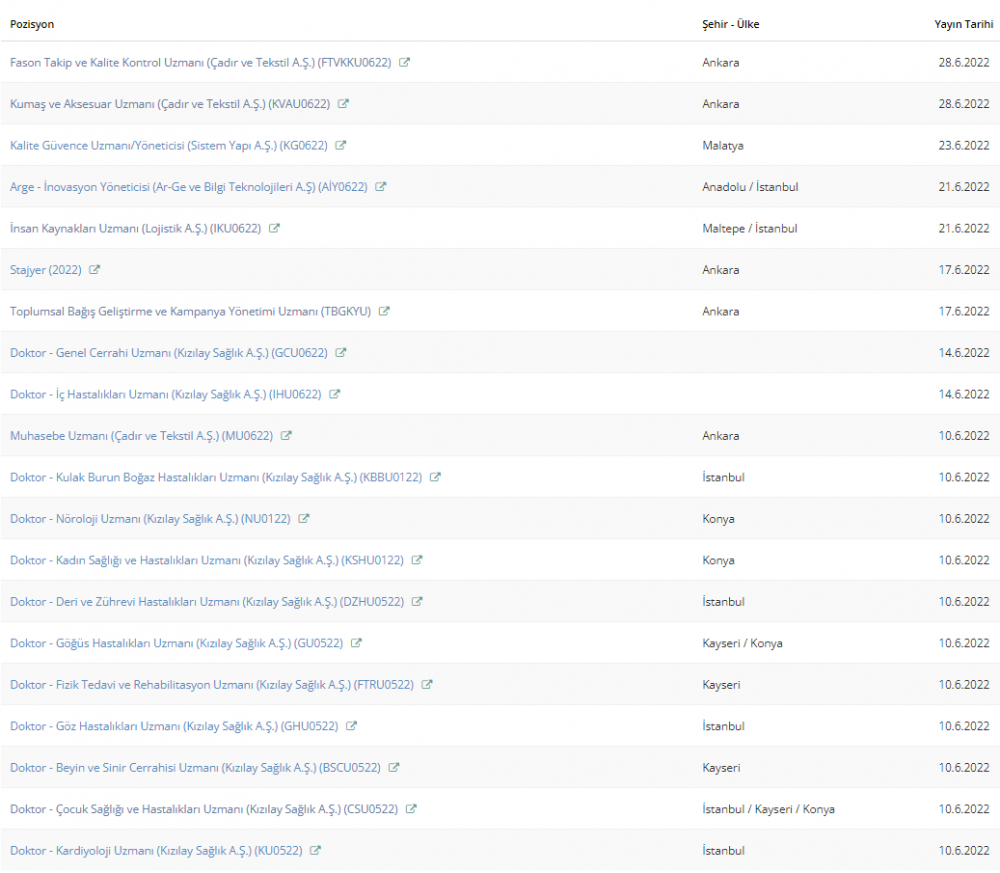
Task: Click the Yayın Tarihi column header
Action: (x=964, y=24)
